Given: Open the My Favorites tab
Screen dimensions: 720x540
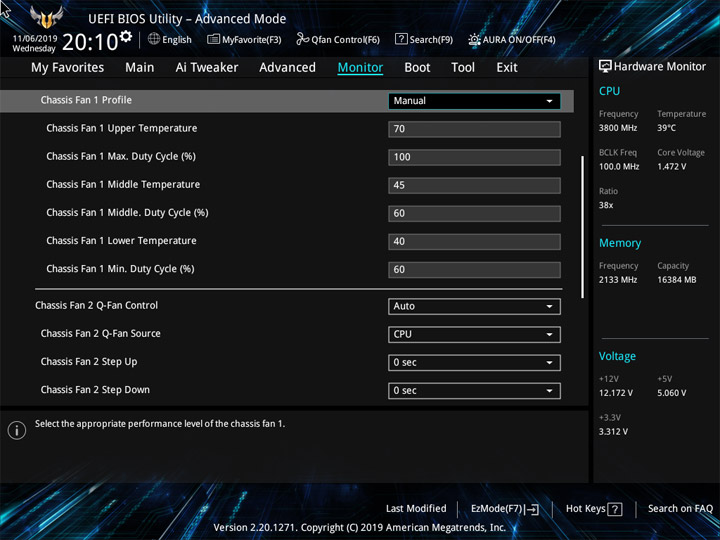Looking at the screenshot, I should (x=68, y=68).
